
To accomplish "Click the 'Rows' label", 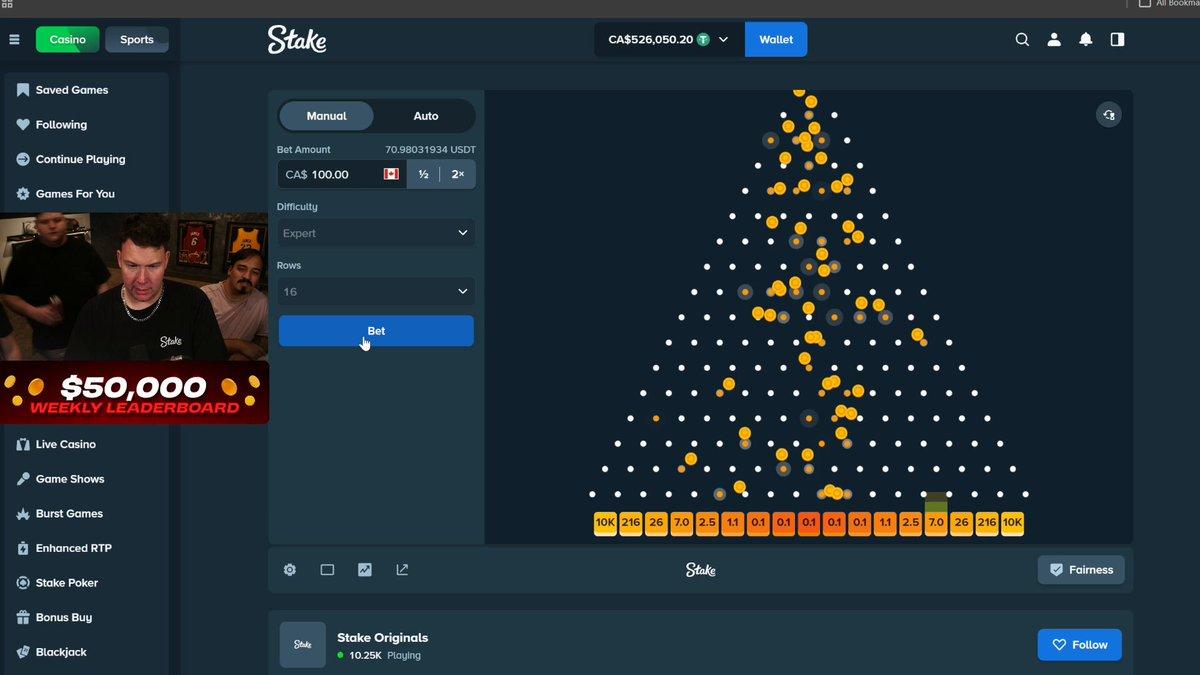I will pyautogui.click(x=289, y=266).
